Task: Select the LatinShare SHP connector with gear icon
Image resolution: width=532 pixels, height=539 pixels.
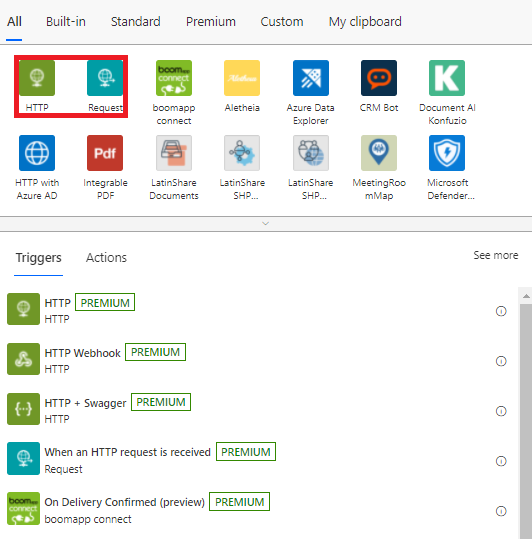Action: 242,153
